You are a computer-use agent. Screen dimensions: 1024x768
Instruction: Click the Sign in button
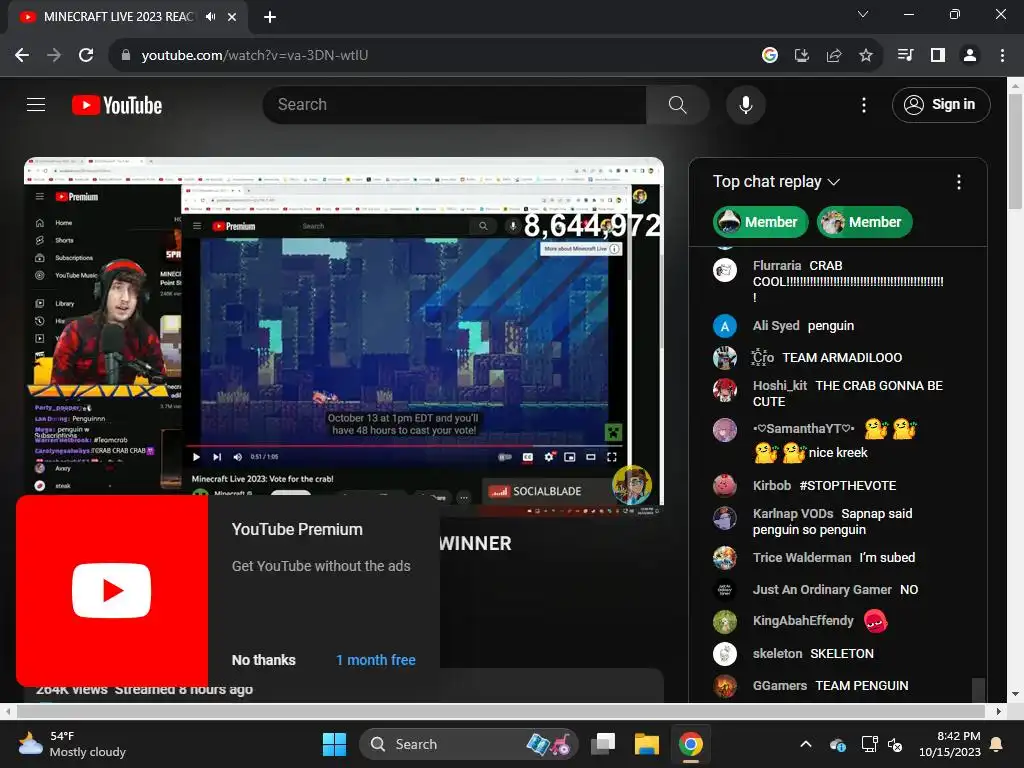(940, 104)
